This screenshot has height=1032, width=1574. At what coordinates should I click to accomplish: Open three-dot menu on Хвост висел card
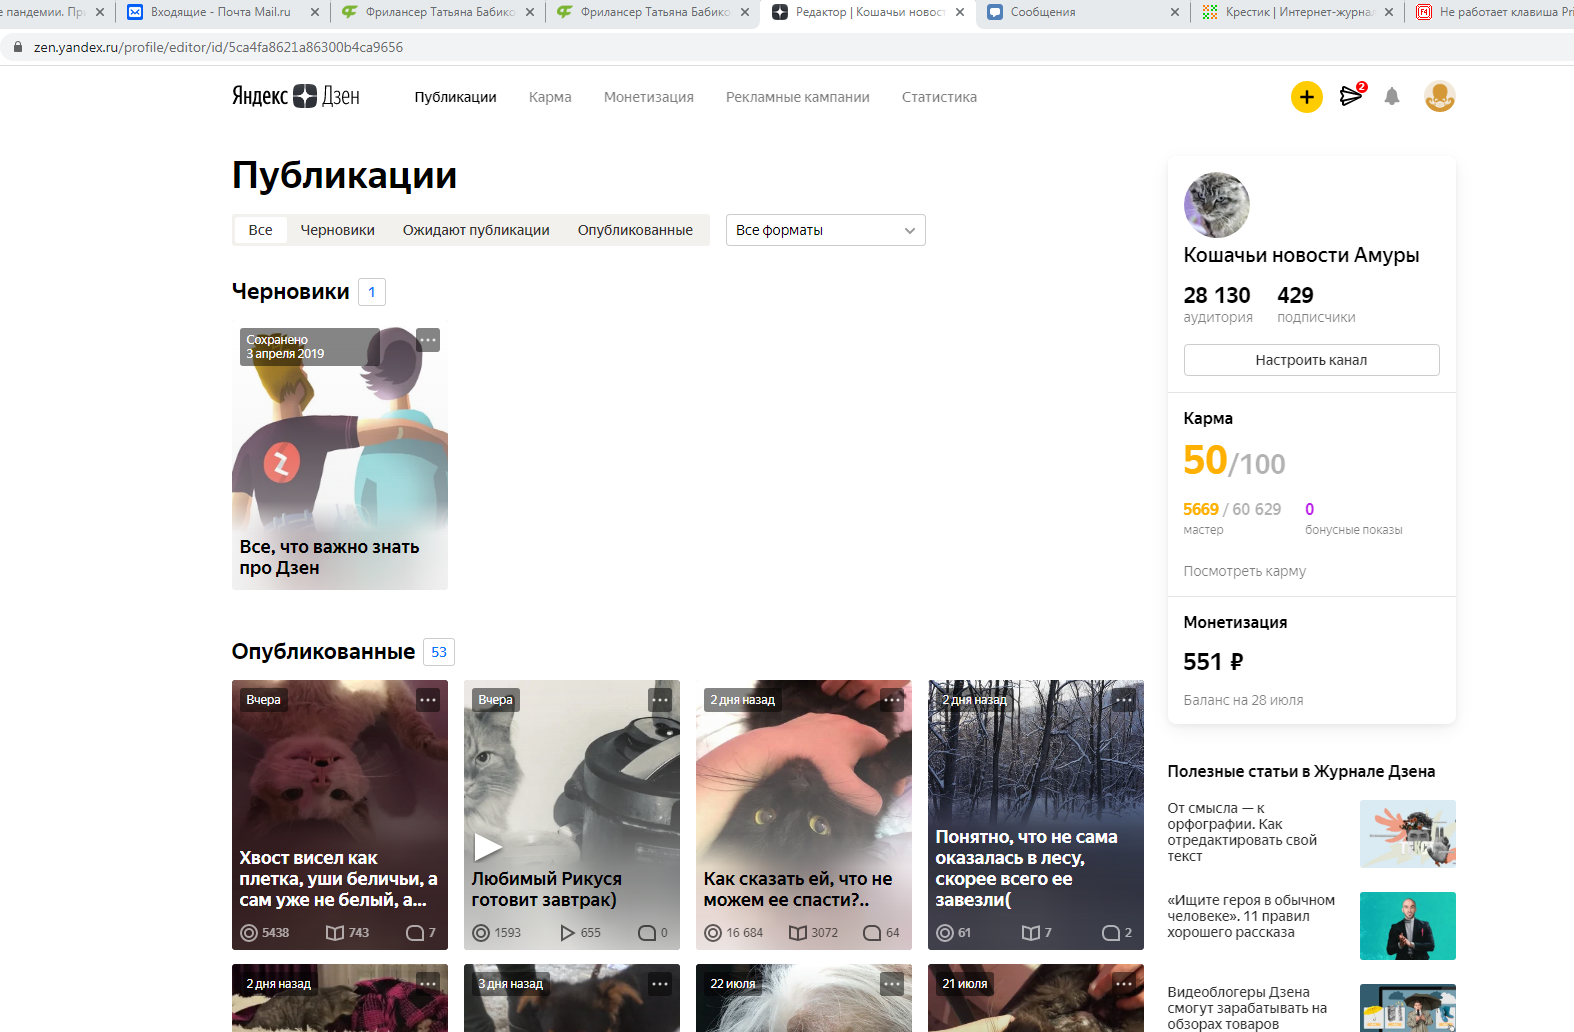(x=428, y=700)
